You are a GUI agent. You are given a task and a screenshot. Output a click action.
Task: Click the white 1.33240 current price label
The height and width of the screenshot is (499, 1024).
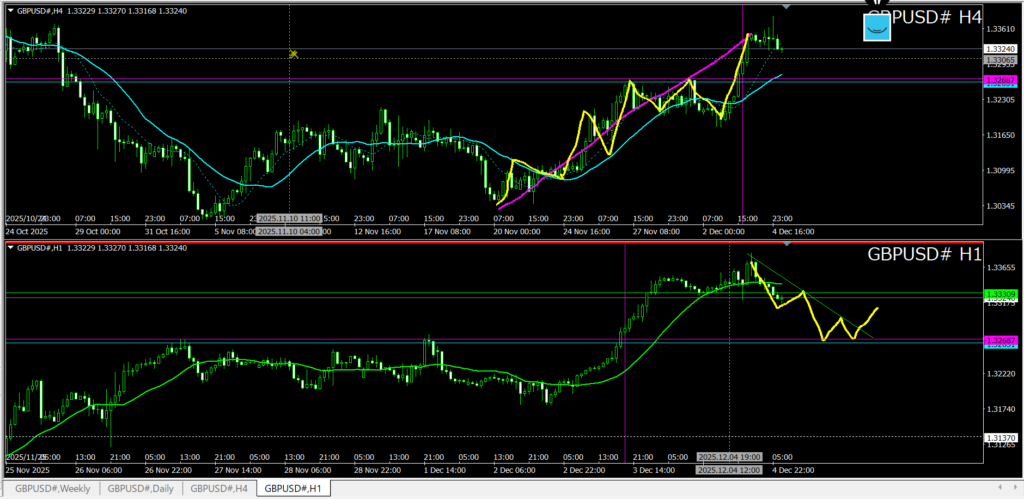[999, 49]
